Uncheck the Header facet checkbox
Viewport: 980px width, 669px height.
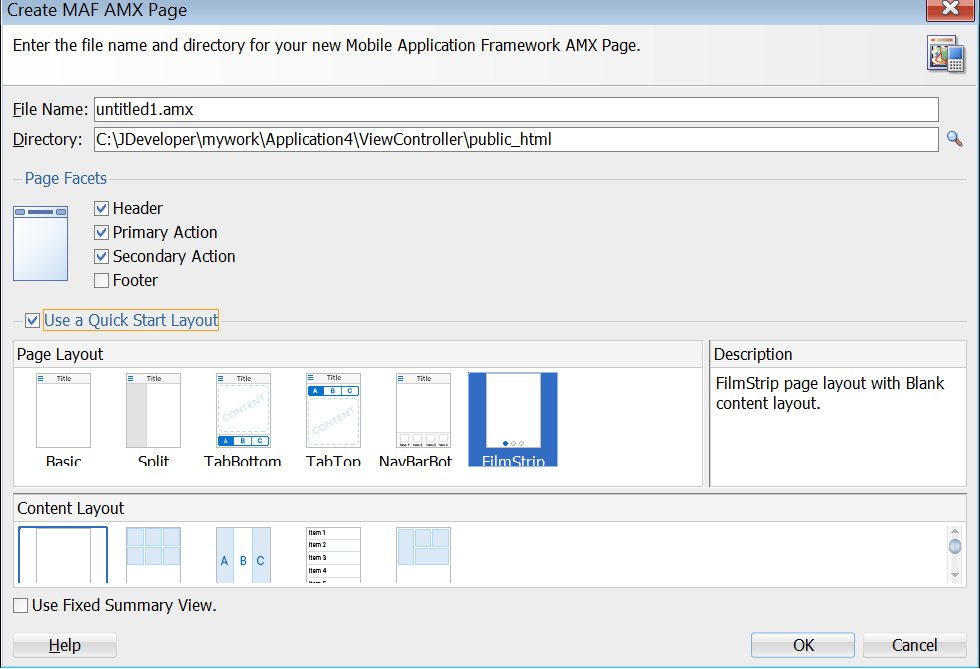101,208
